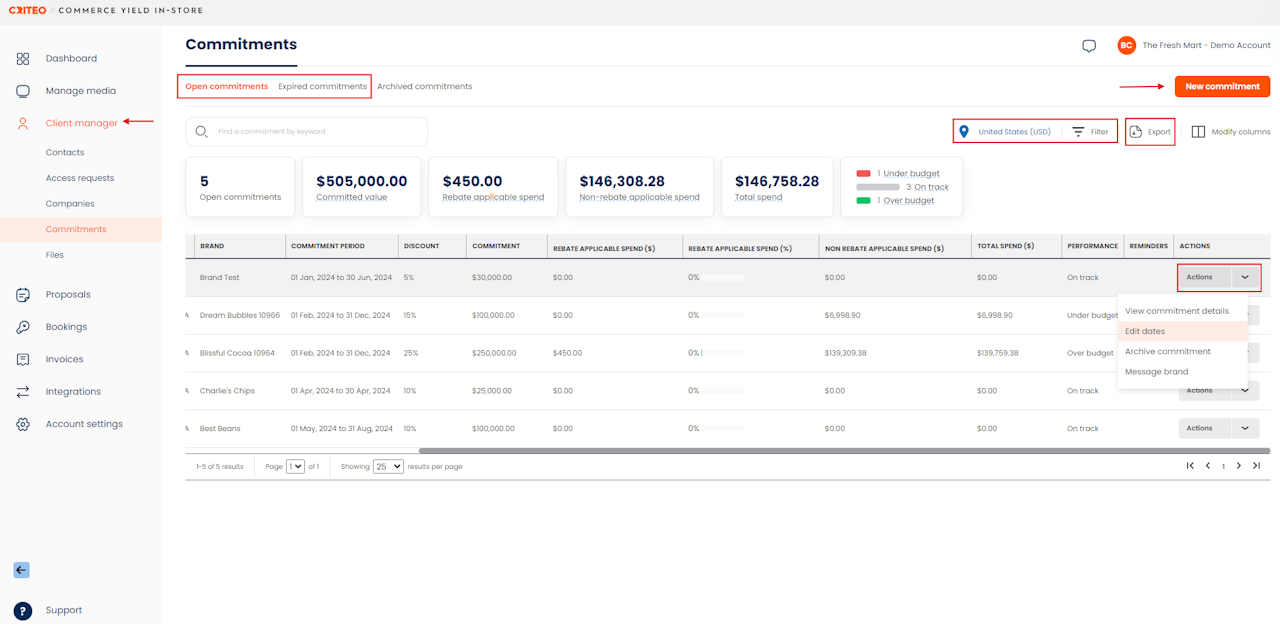
Task: Click the New commitment button
Action: pos(1222,87)
